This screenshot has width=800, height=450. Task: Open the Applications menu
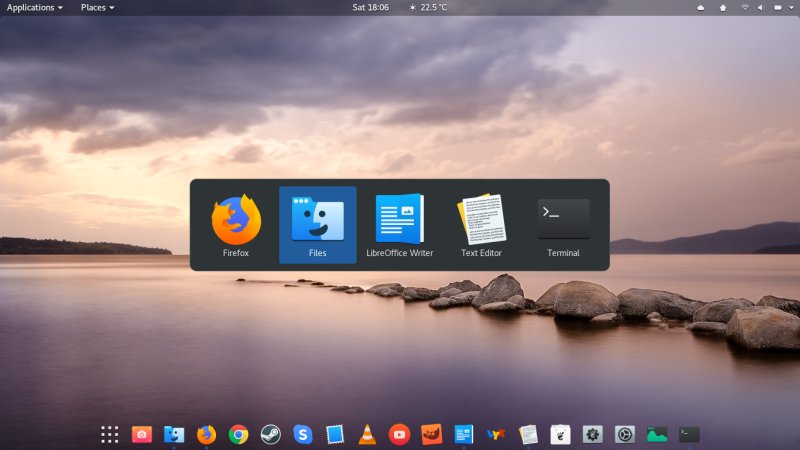click(x=34, y=7)
